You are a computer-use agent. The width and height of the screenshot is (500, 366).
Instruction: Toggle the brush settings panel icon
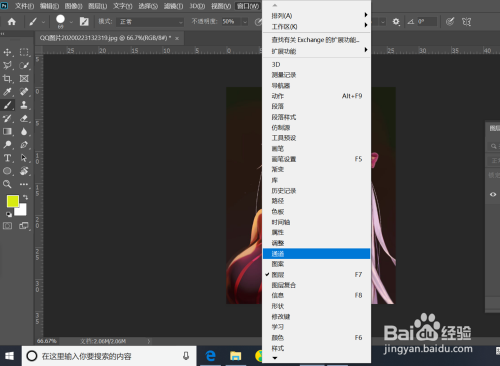(84, 22)
